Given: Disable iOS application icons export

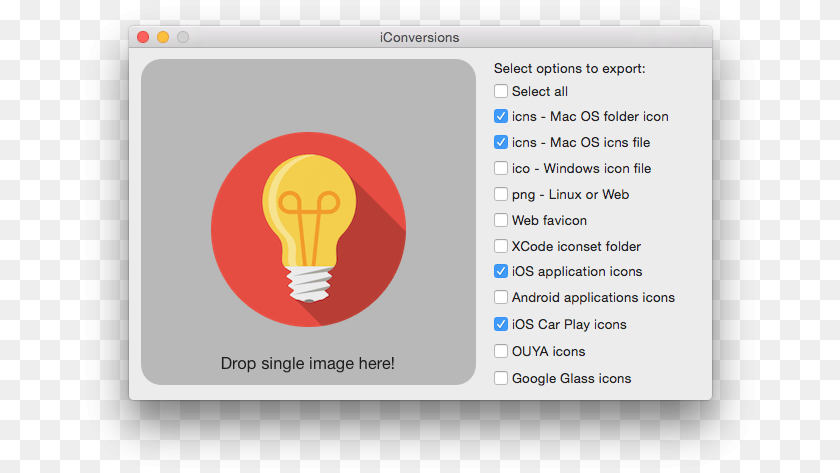Looking at the screenshot, I should pyautogui.click(x=500, y=272).
